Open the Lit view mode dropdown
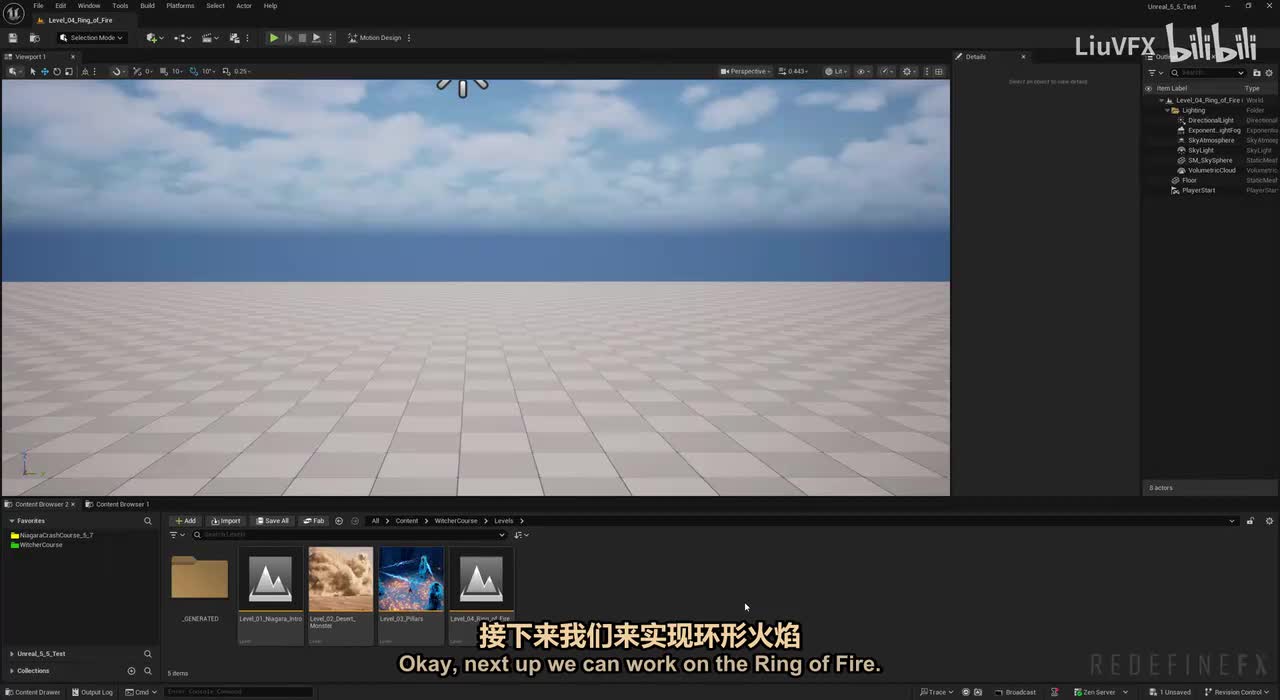 pos(836,72)
